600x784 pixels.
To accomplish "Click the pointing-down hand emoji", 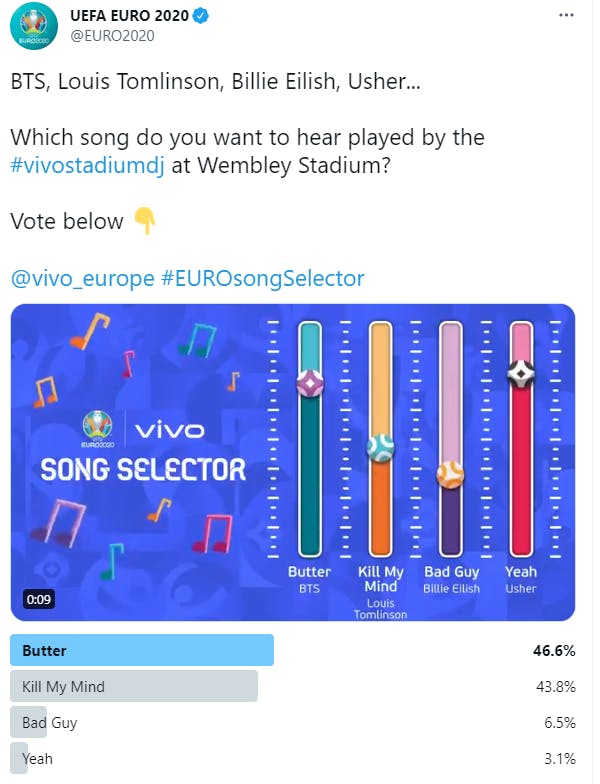I will [x=144, y=221].
